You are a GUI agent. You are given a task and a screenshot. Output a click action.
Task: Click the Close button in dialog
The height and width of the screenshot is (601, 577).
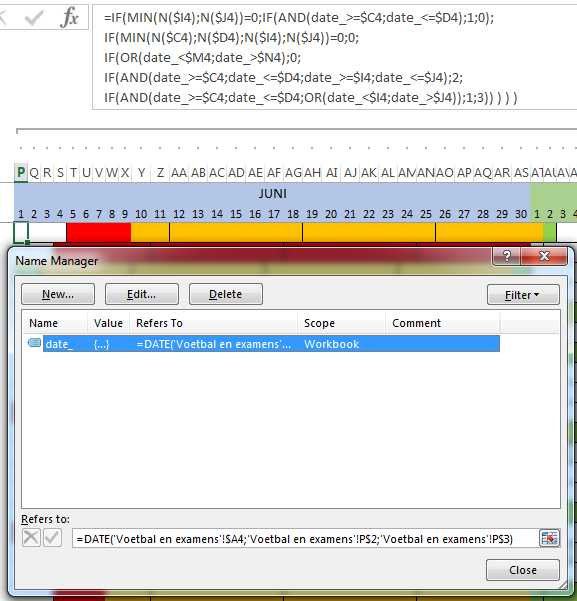(x=523, y=570)
